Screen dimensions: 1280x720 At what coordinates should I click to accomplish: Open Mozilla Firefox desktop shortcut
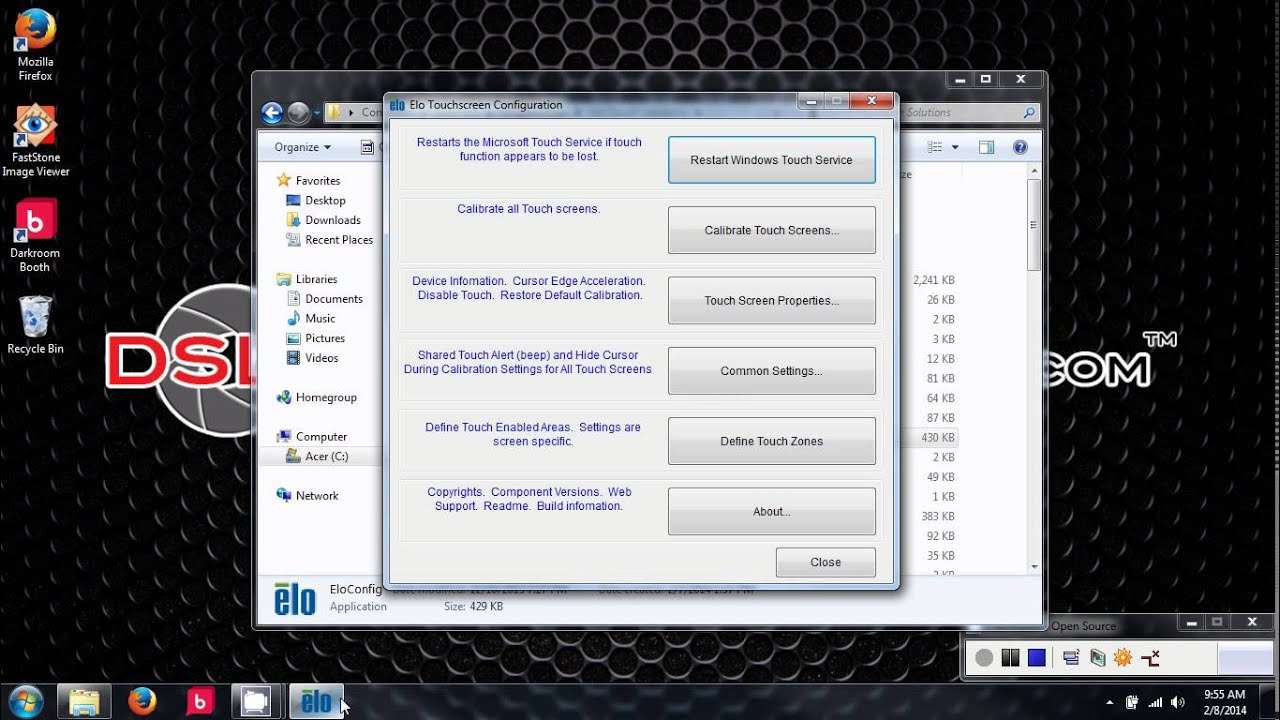click(35, 45)
